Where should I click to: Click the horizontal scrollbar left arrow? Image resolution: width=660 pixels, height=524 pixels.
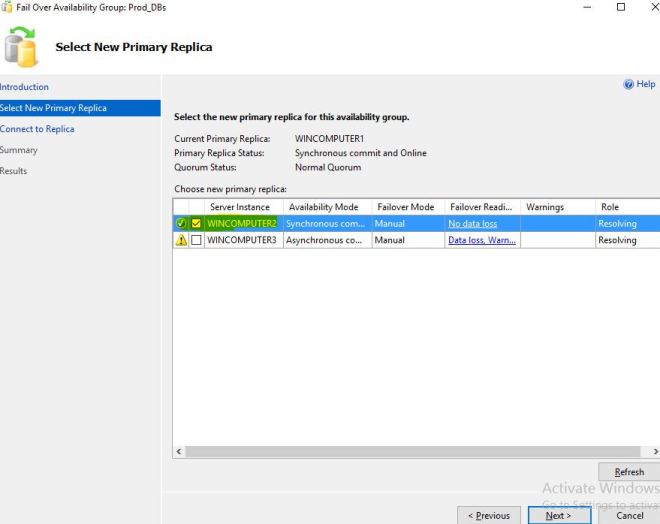pos(179,452)
